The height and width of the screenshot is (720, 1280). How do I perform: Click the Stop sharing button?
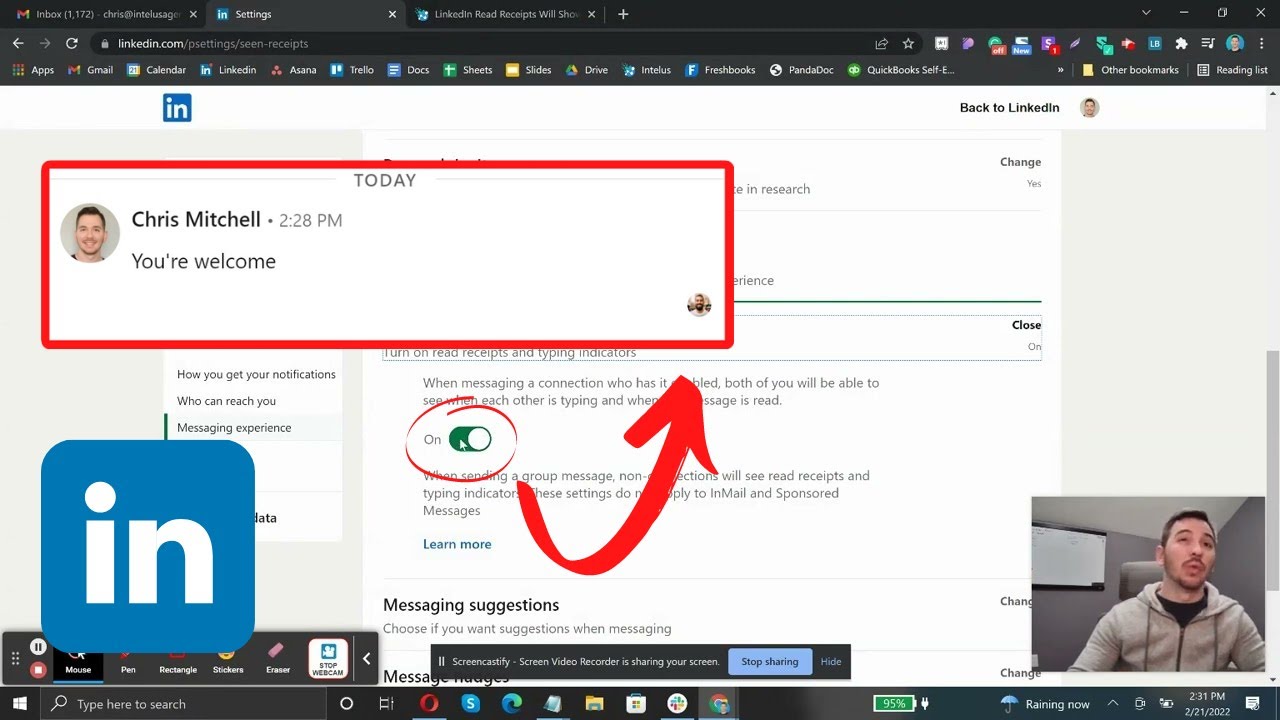click(769, 661)
